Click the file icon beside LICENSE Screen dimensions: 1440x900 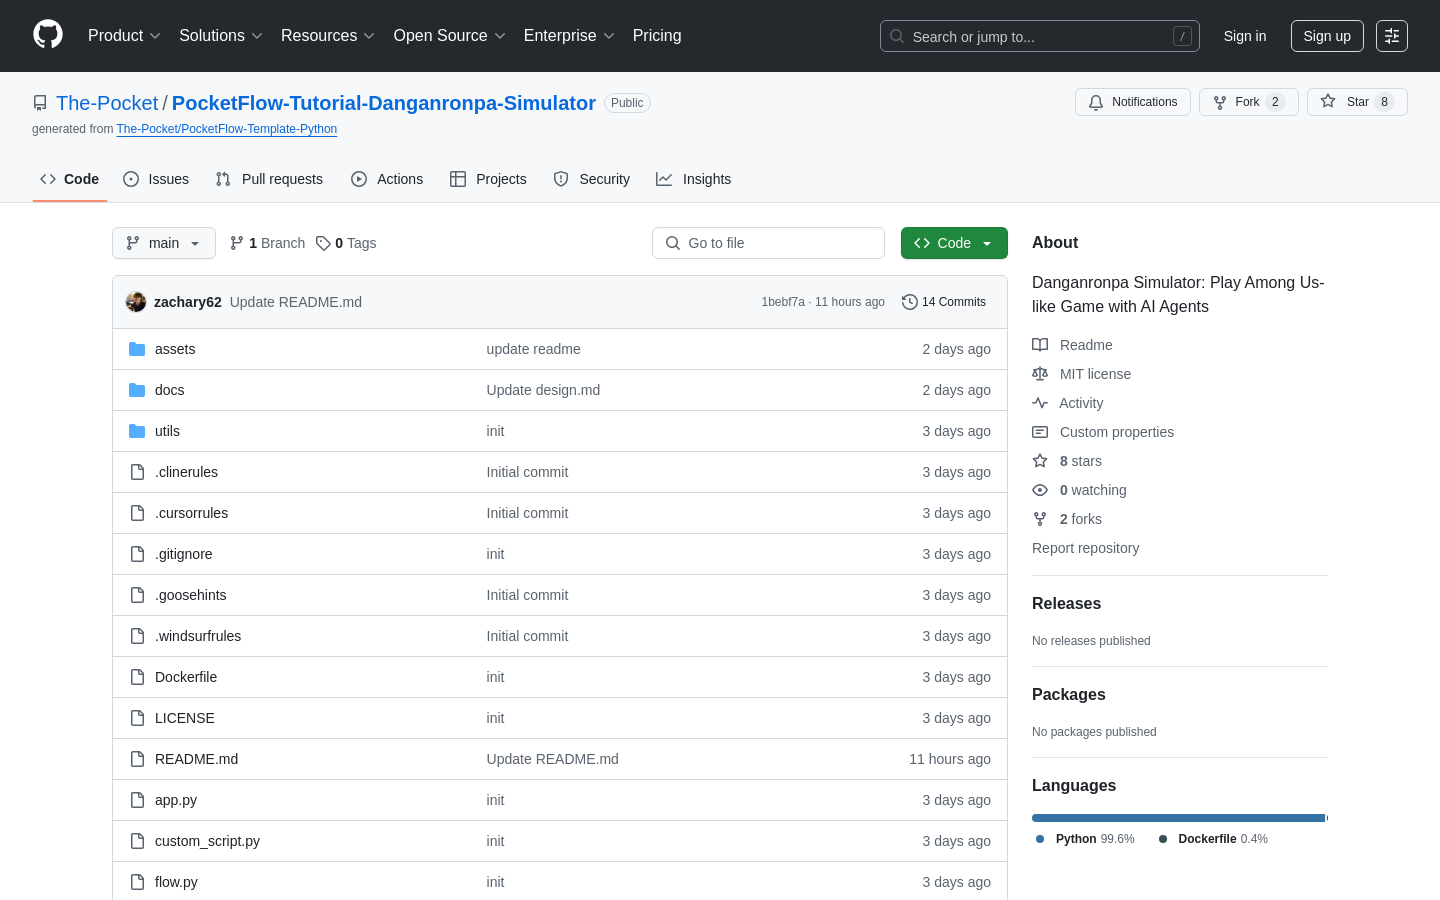pos(137,718)
